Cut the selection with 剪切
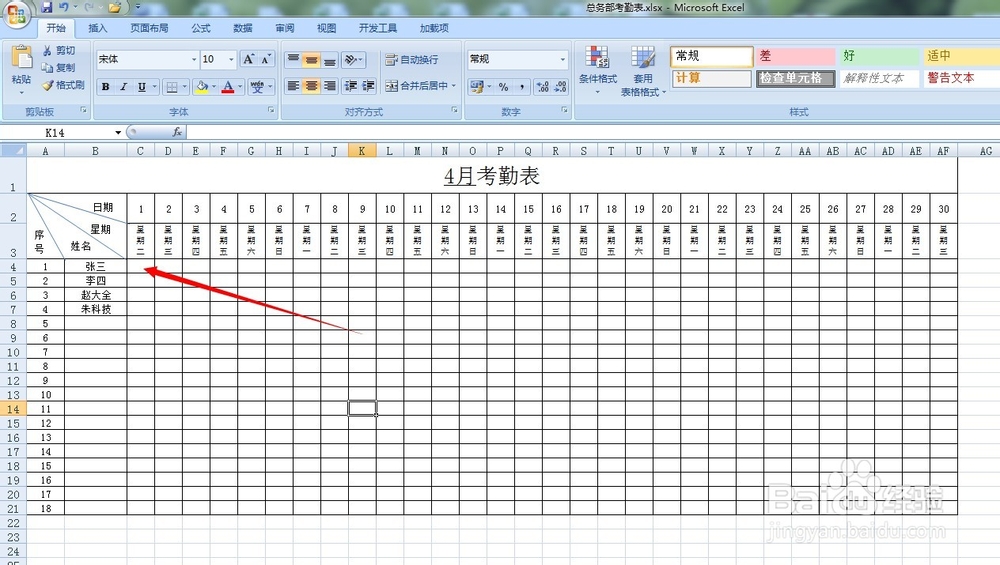Screen dimensions: 1000x565 click(x=59, y=50)
